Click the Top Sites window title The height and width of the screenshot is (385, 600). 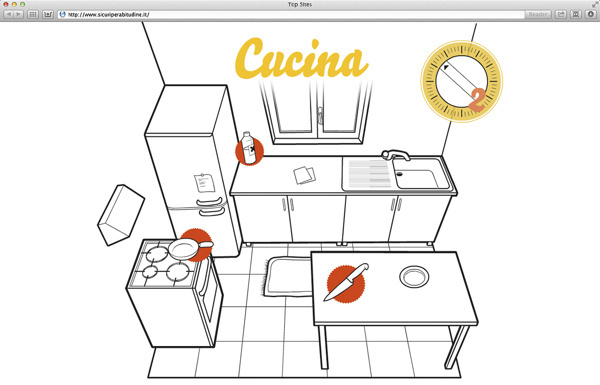click(x=300, y=4)
